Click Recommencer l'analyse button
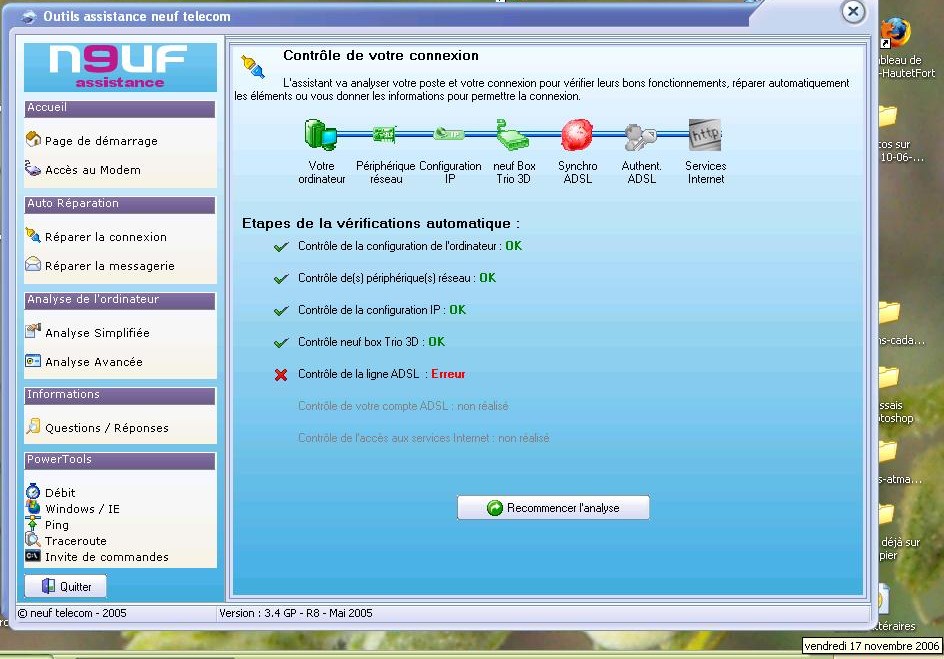Image resolution: width=944 pixels, height=659 pixels. pyautogui.click(x=553, y=507)
